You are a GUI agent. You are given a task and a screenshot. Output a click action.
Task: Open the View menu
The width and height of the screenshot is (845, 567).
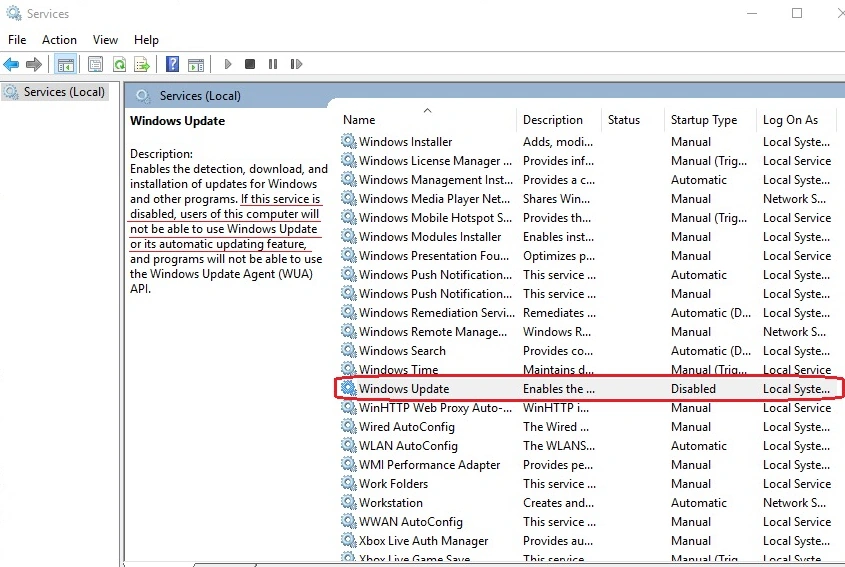point(105,40)
